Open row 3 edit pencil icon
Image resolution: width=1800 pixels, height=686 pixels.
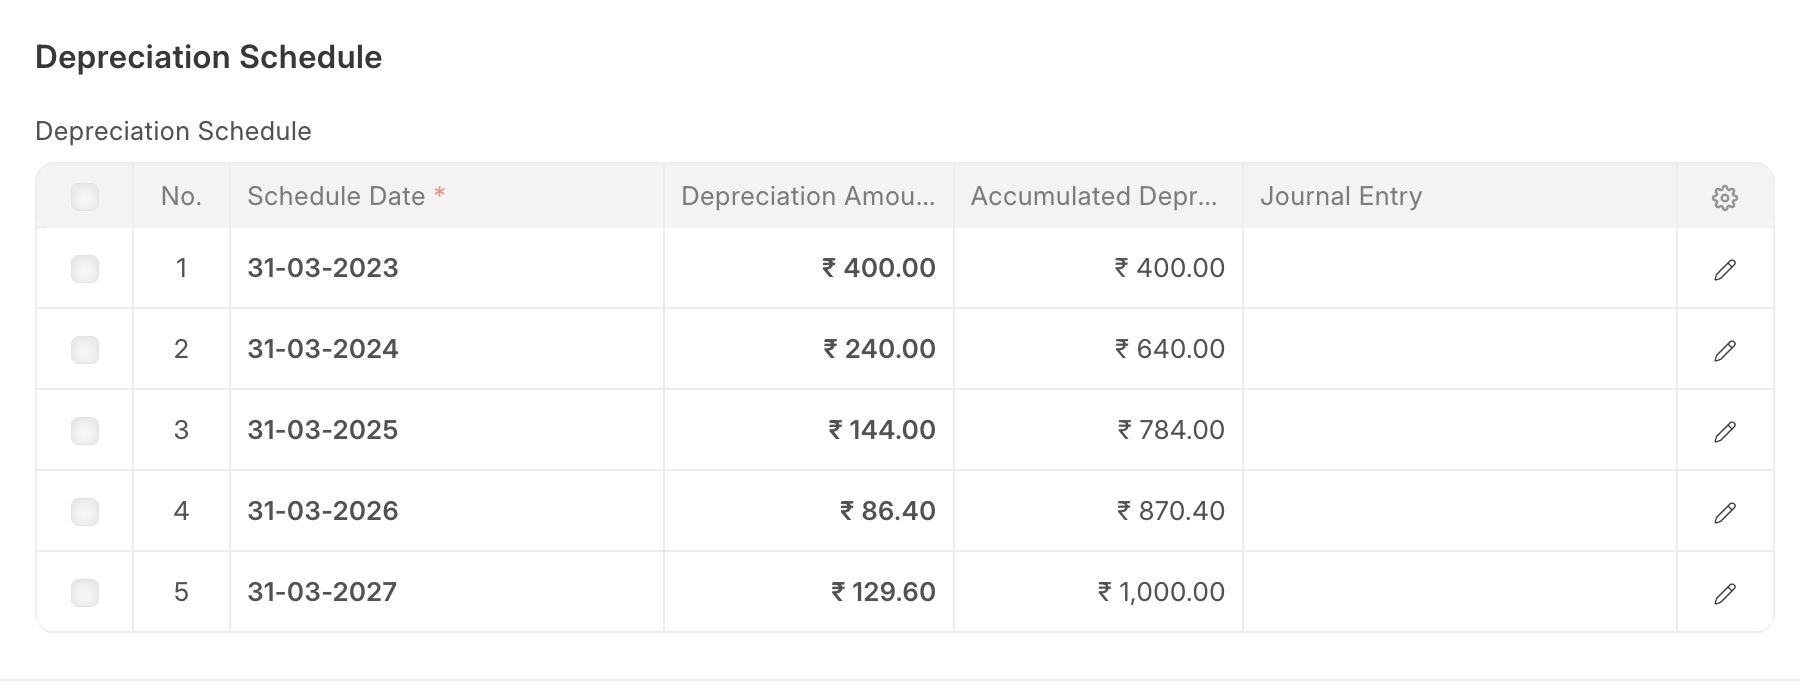click(x=1724, y=431)
